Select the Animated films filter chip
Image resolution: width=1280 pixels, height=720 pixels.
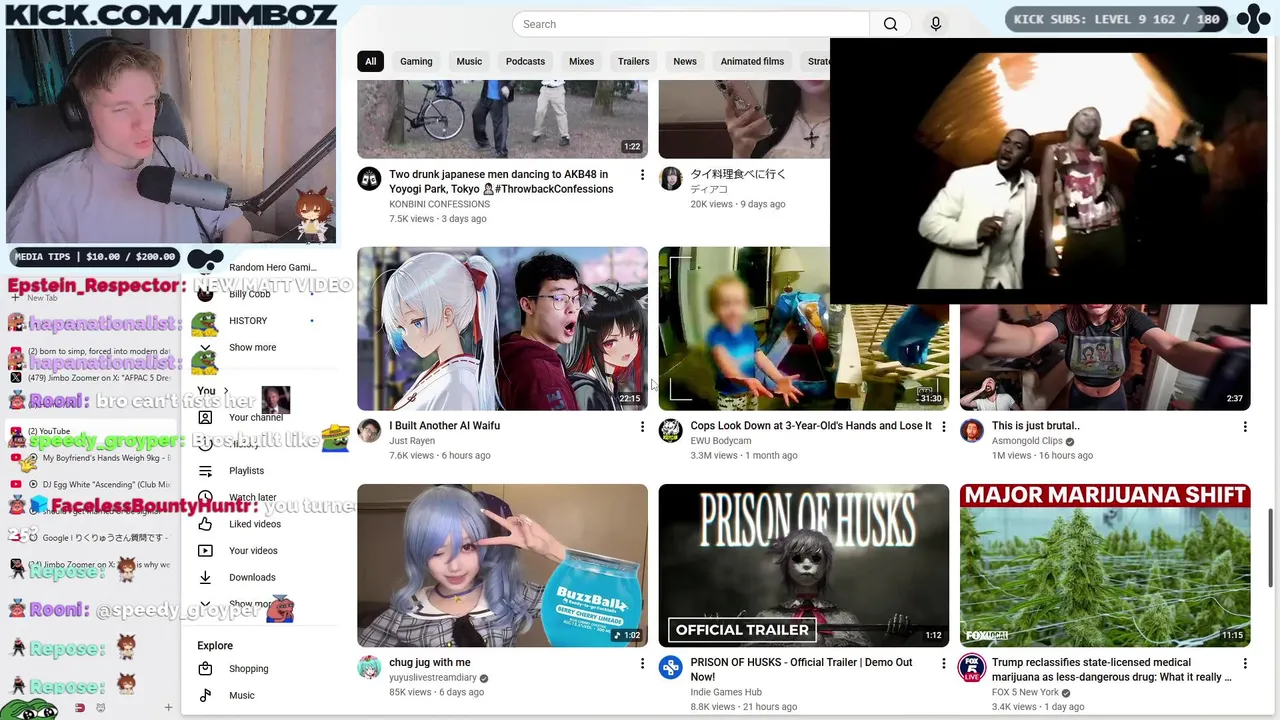pos(752,62)
